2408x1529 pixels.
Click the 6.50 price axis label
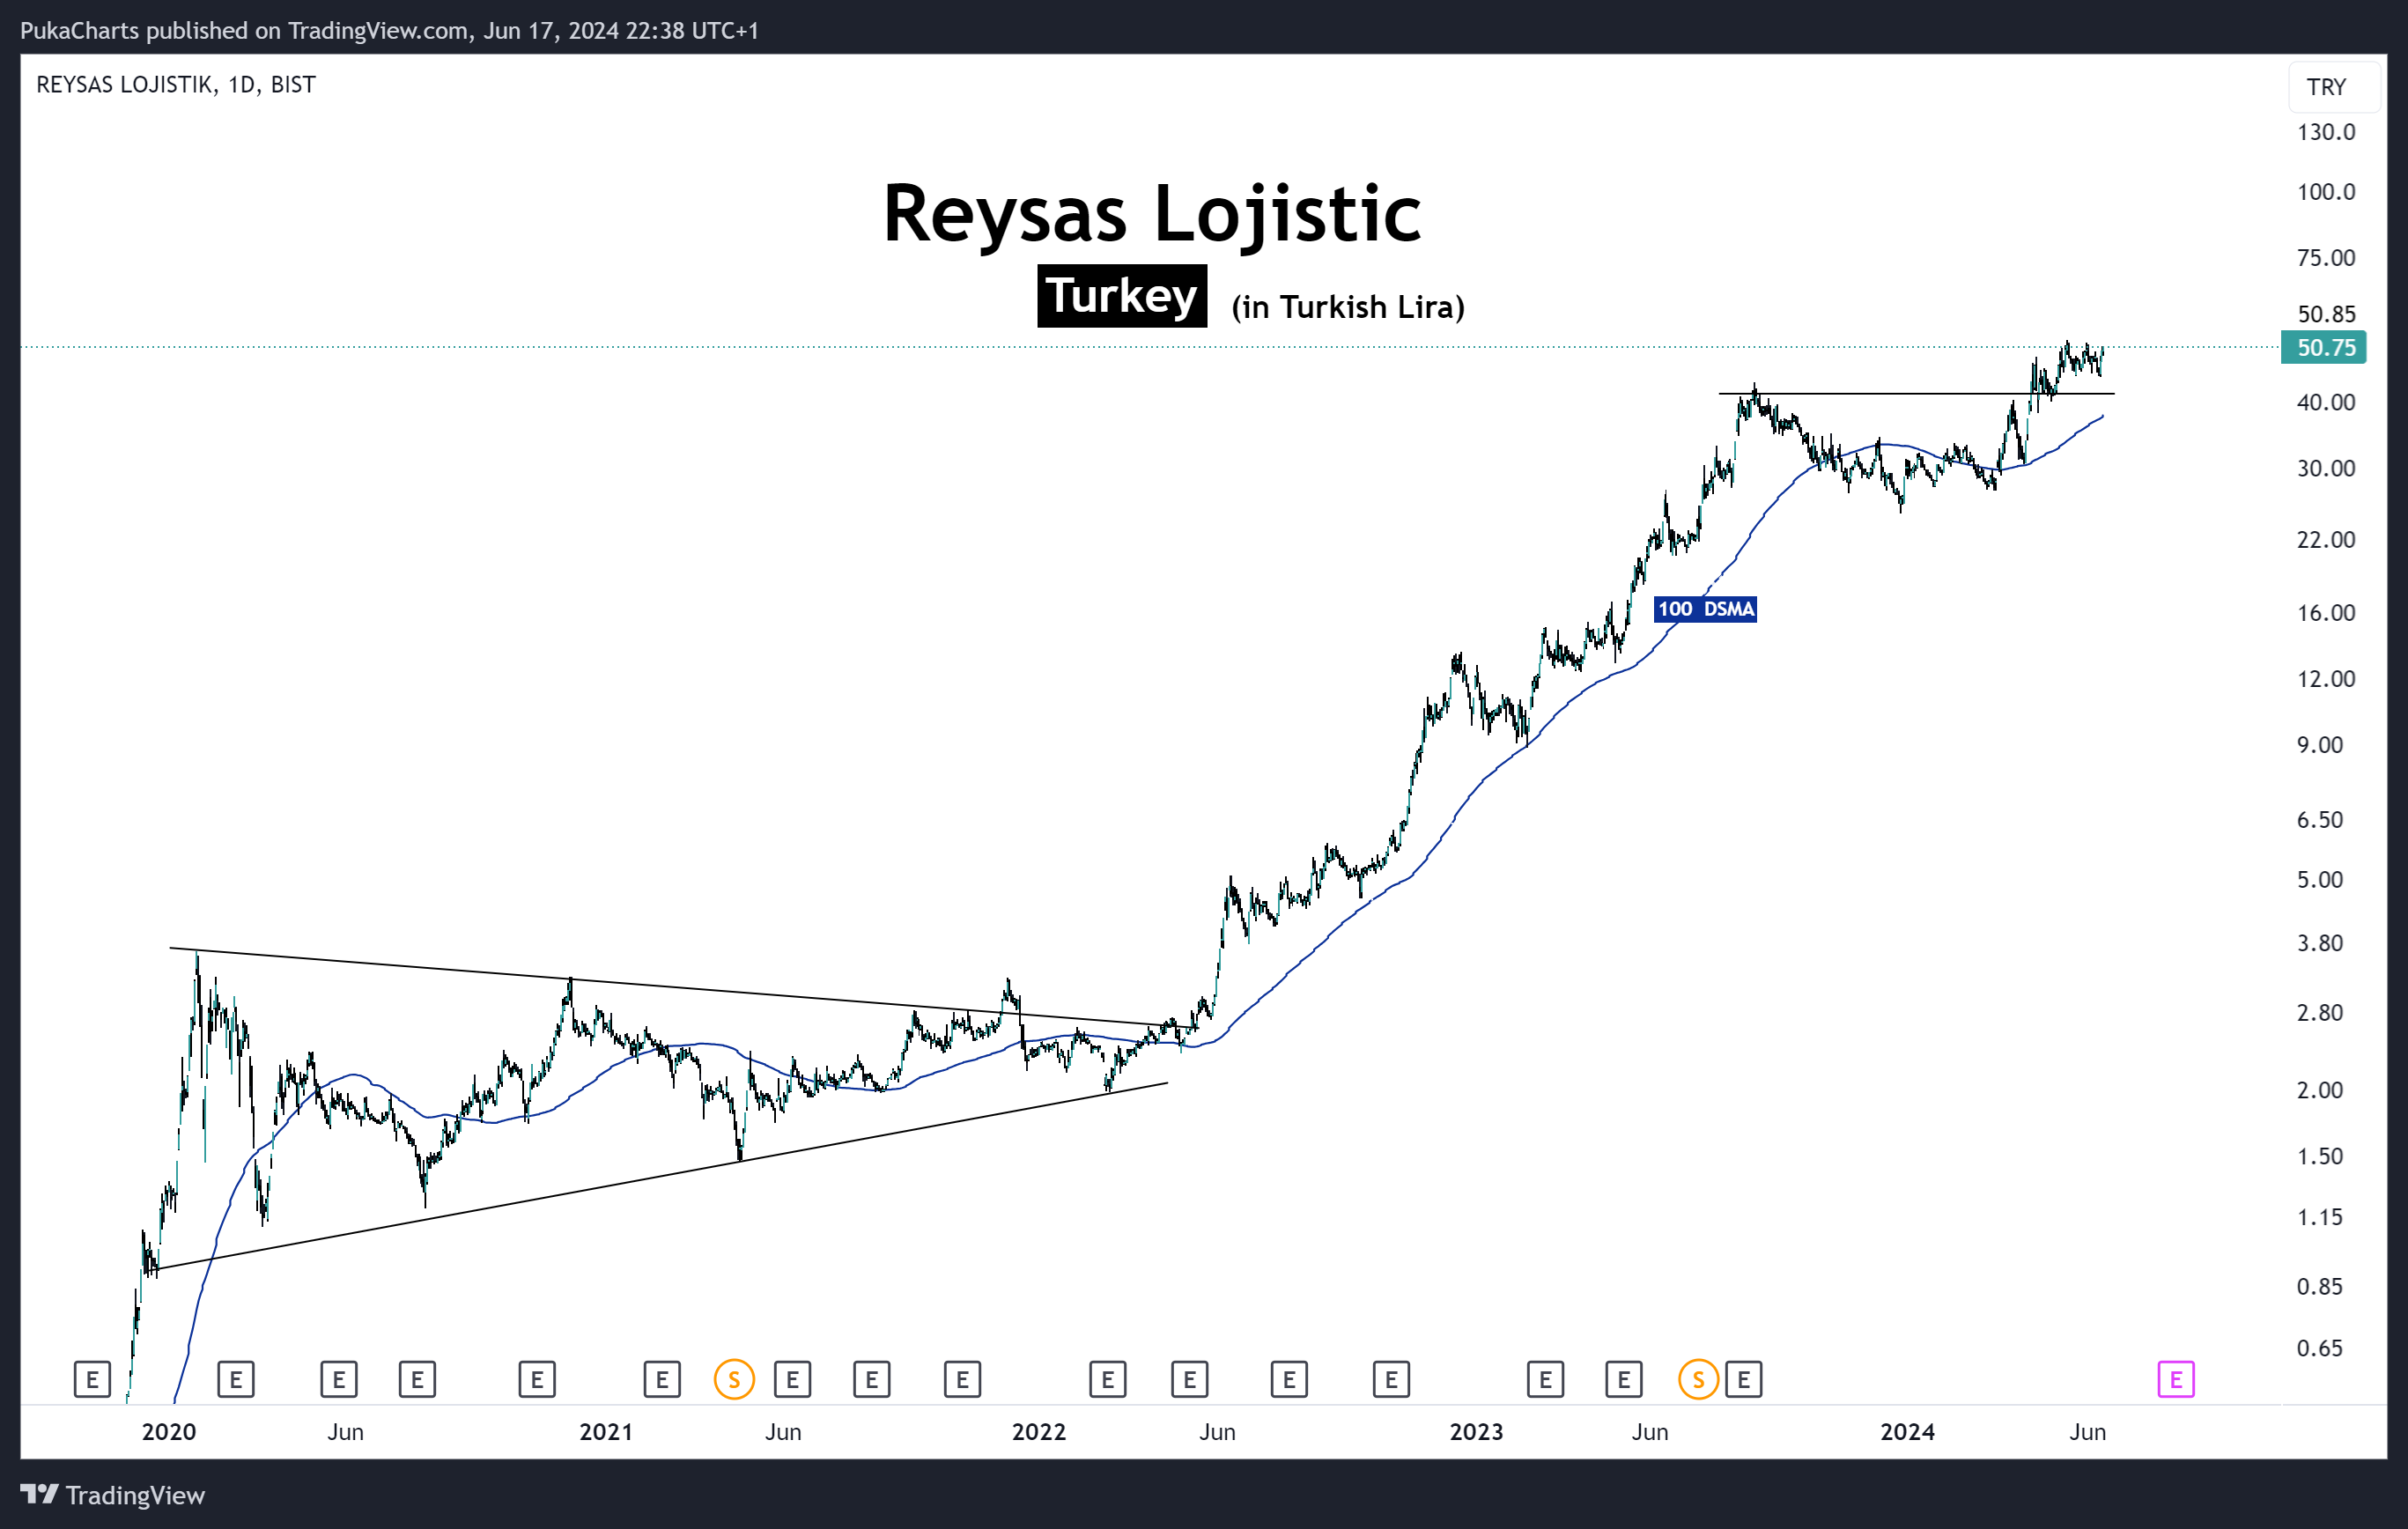[2320, 820]
